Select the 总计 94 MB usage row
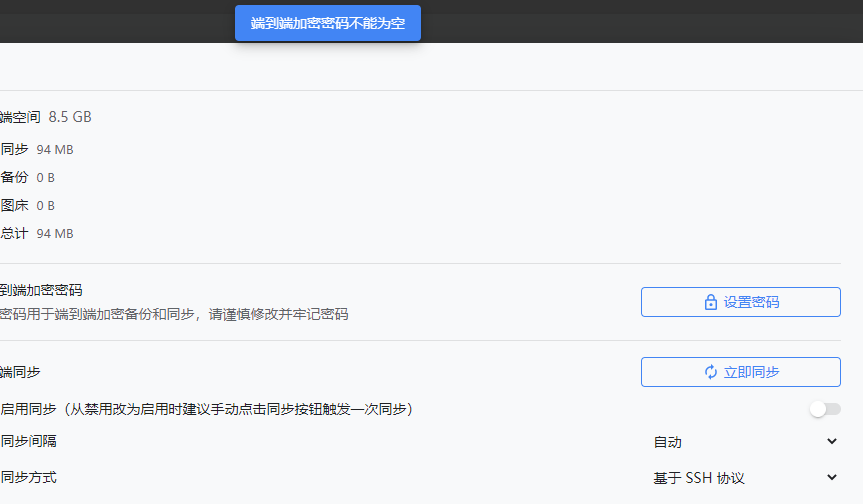The width and height of the screenshot is (863, 504). point(37,233)
